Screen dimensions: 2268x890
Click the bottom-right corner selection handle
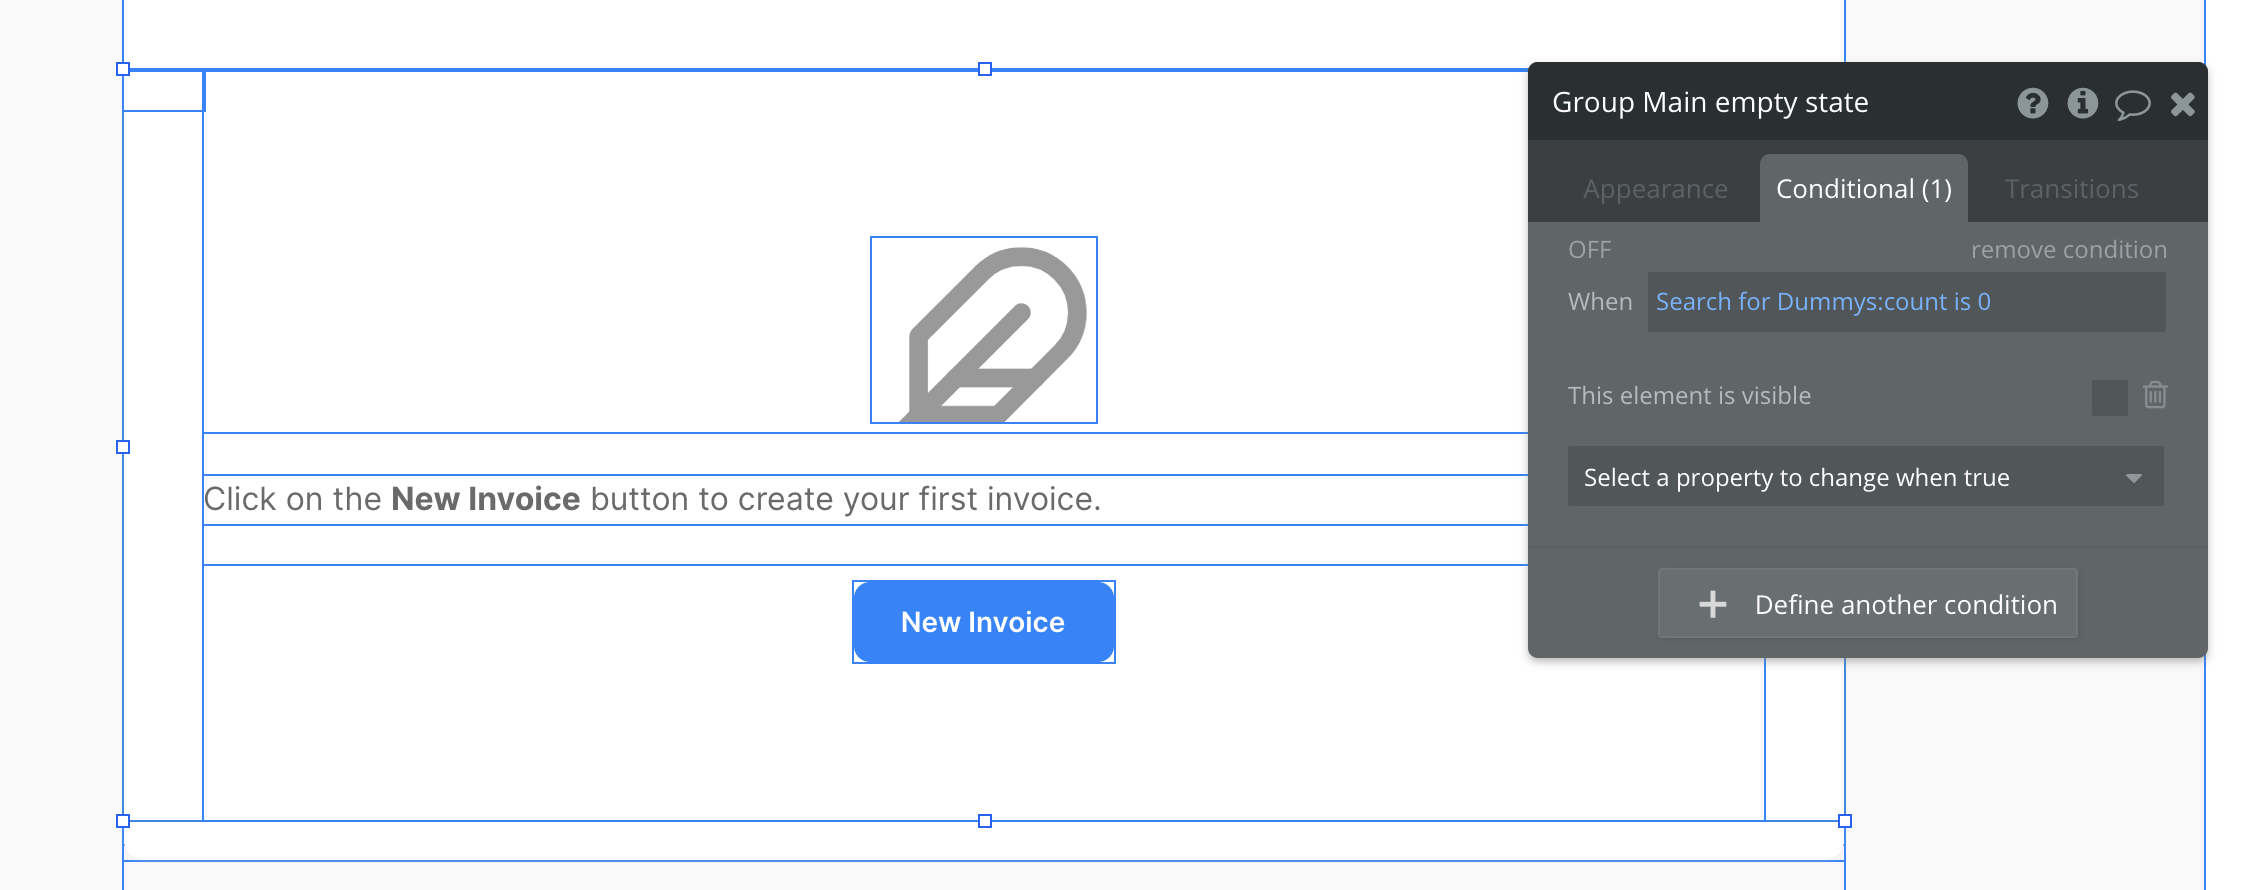pyautogui.click(x=1845, y=821)
